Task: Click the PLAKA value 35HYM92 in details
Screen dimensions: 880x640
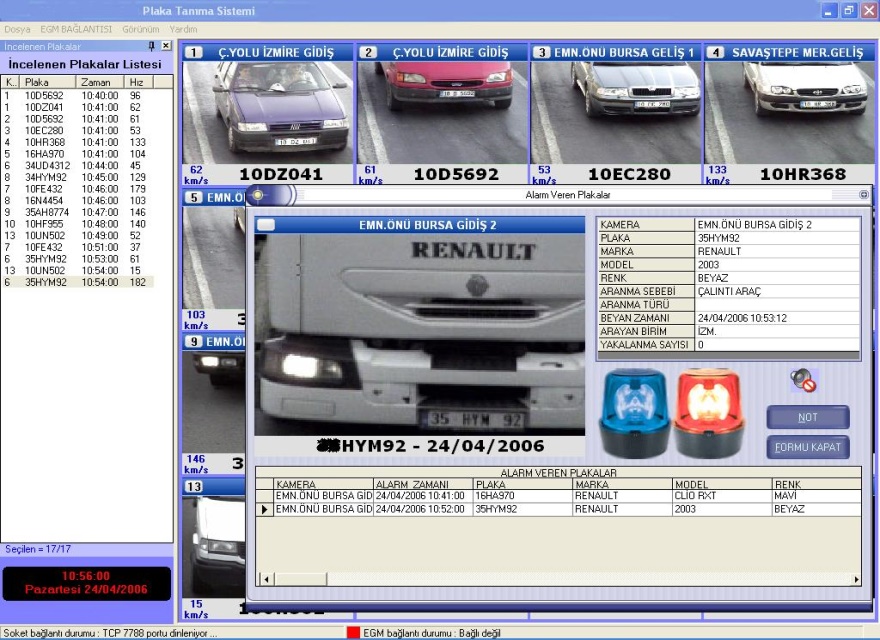Action: click(x=777, y=238)
